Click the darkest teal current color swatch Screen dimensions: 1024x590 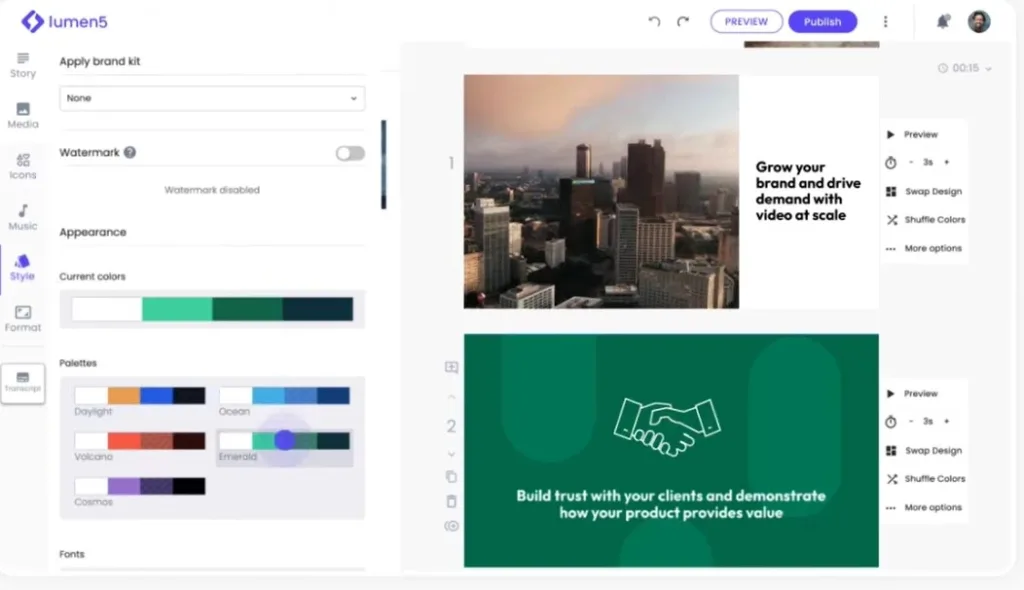point(318,309)
